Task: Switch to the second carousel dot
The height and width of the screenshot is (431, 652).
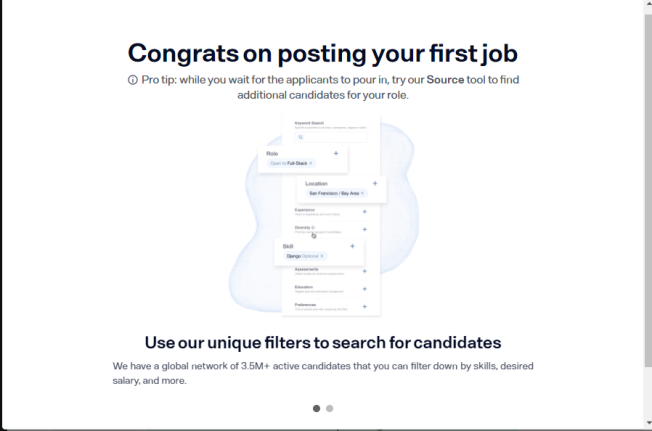Action: (x=330, y=408)
